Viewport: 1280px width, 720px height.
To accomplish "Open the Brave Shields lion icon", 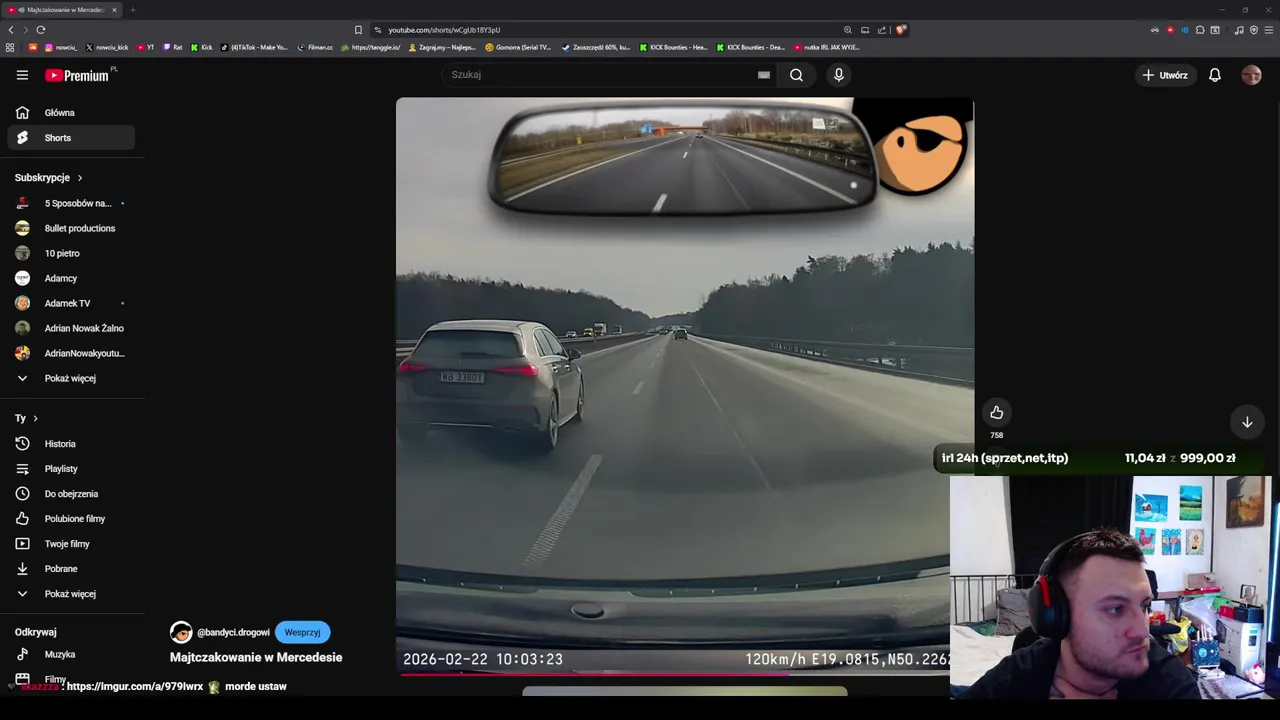I will click(901, 30).
